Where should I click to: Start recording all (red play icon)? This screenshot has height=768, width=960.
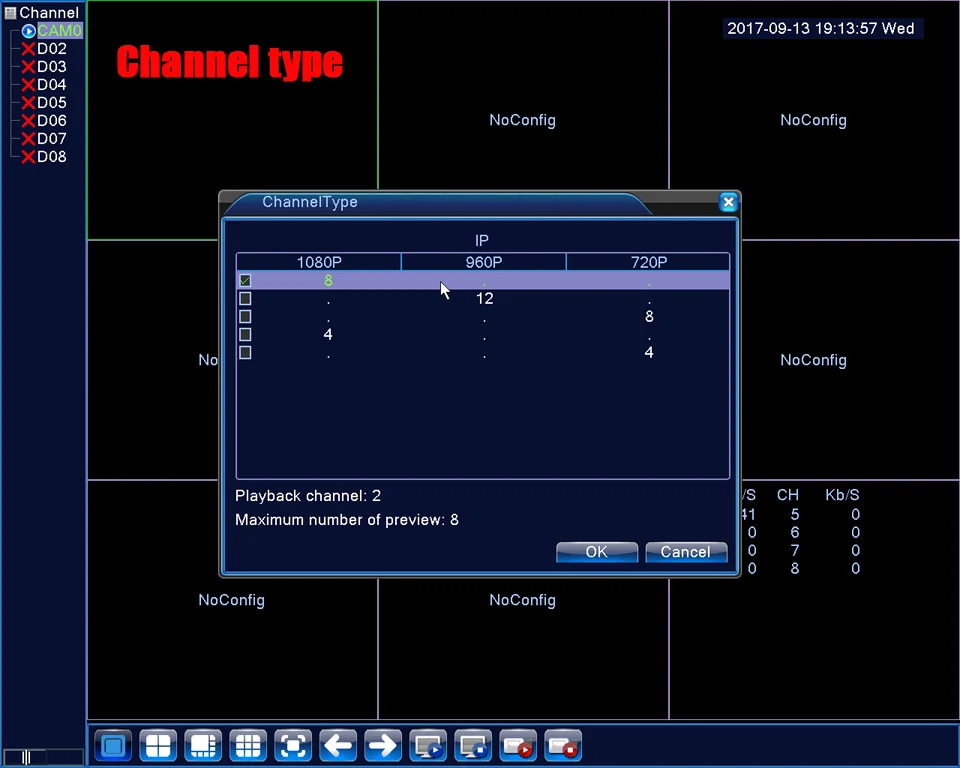point(518,745)
